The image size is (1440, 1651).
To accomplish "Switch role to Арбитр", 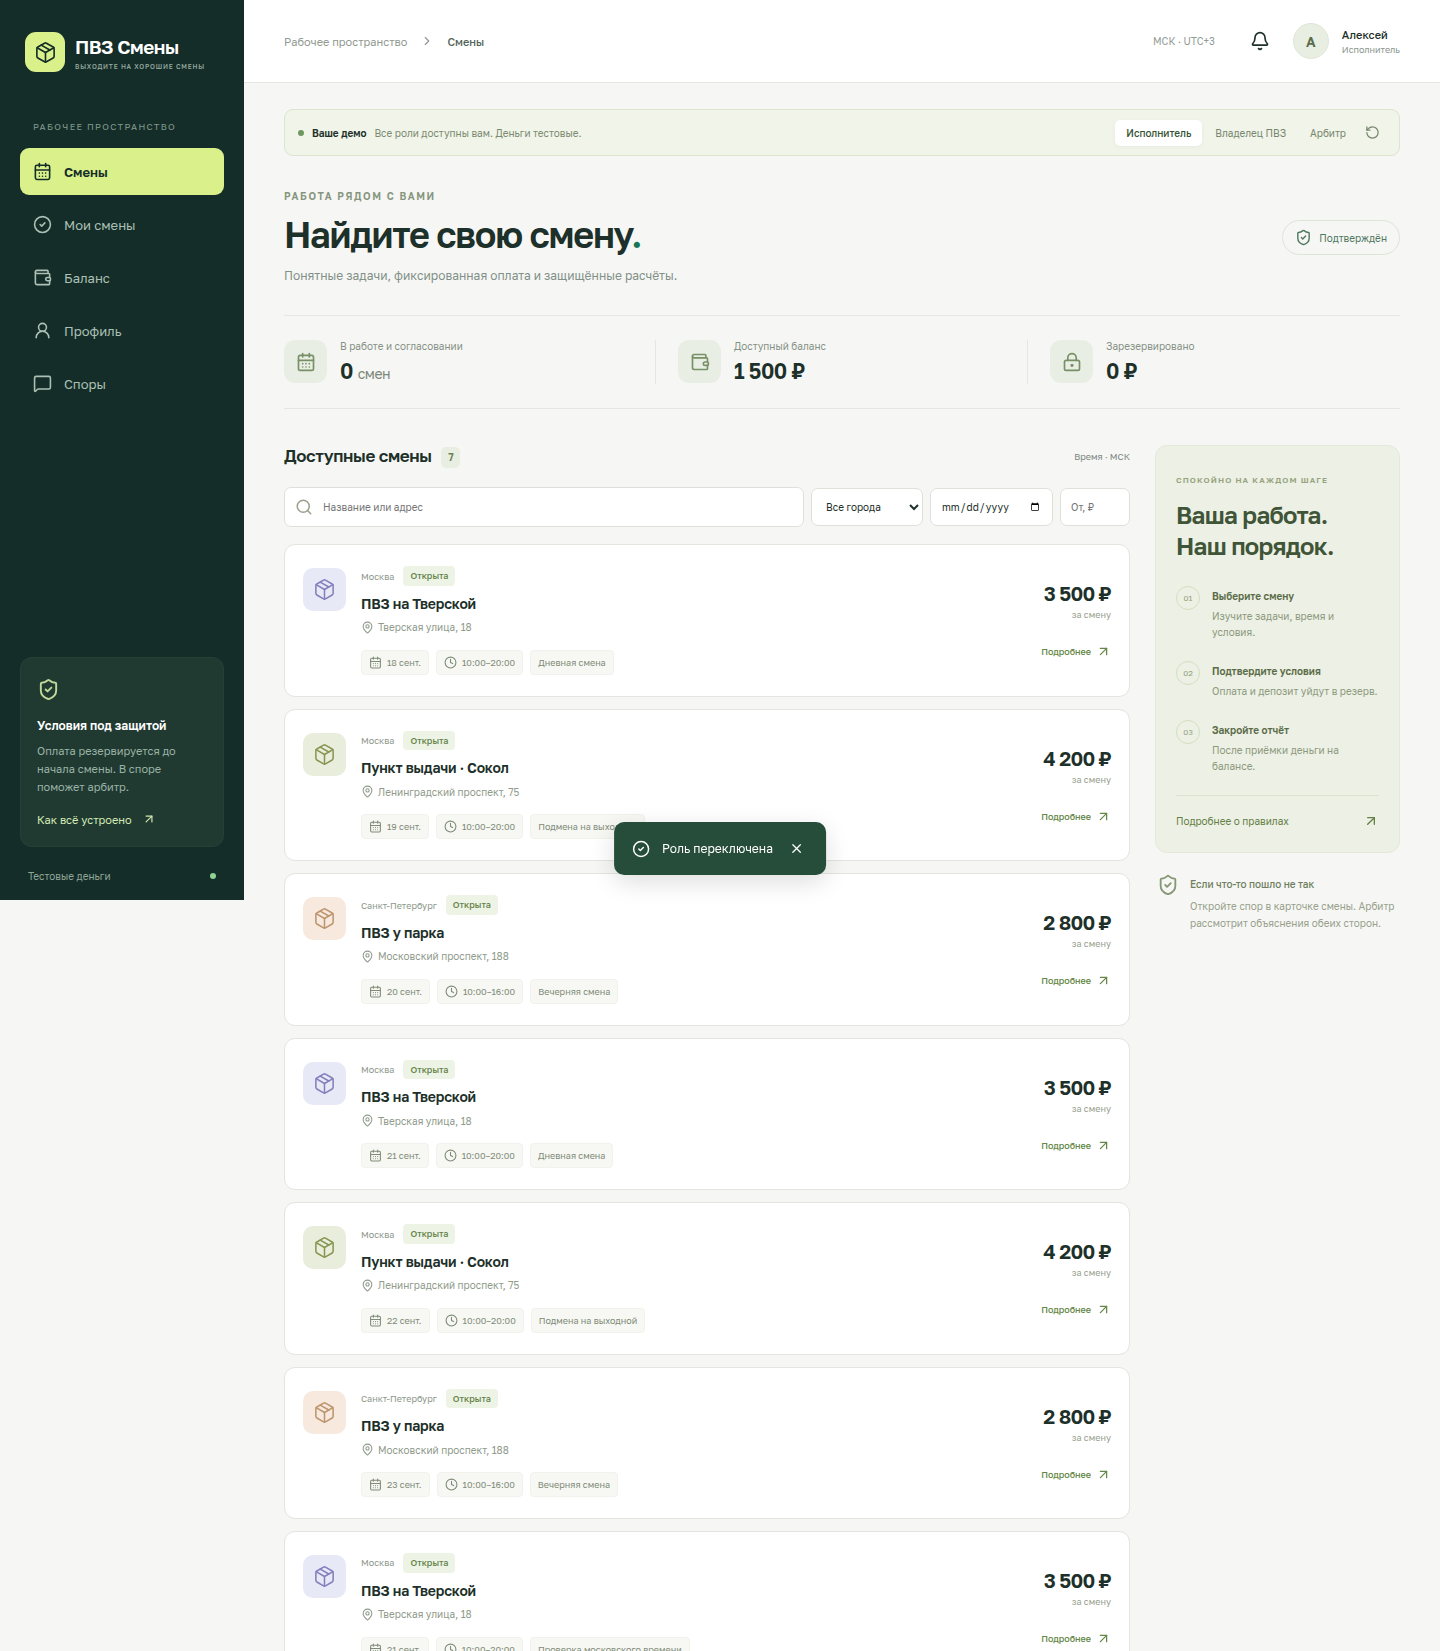I will click(x=1327, y=133).
